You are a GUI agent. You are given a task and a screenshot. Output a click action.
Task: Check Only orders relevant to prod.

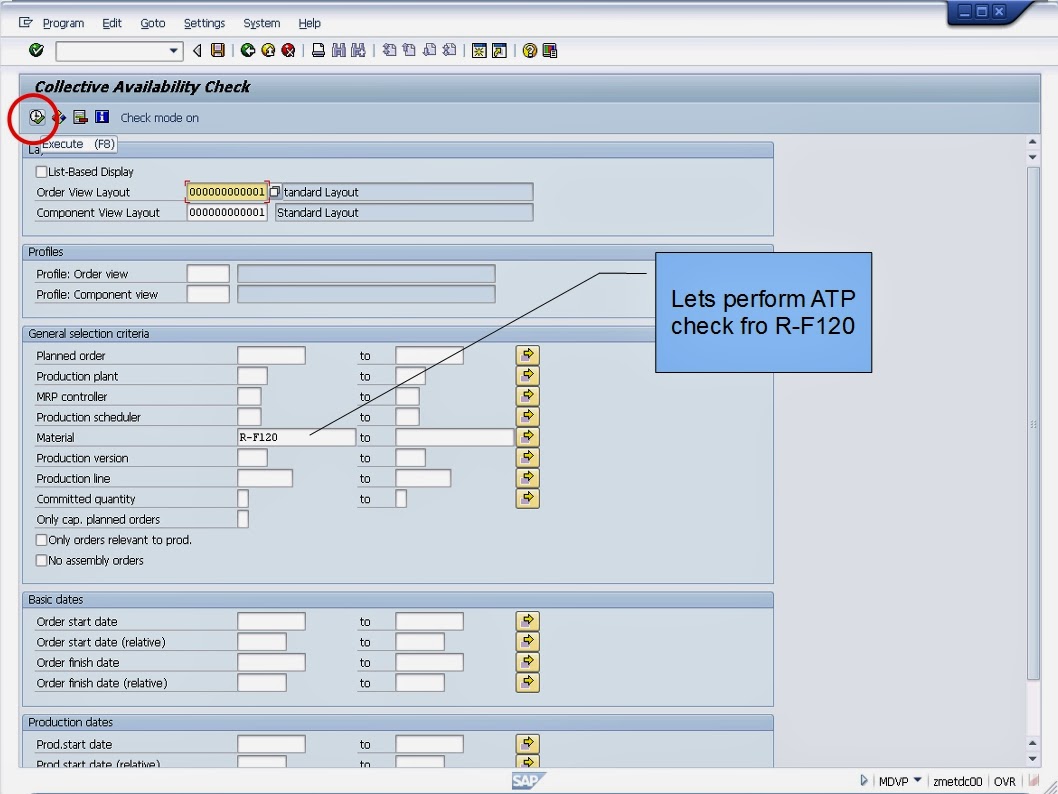41,539
